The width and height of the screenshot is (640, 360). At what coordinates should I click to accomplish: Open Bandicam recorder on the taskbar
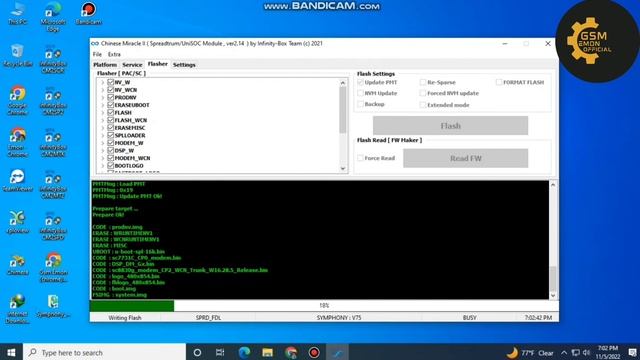point(314,352)
